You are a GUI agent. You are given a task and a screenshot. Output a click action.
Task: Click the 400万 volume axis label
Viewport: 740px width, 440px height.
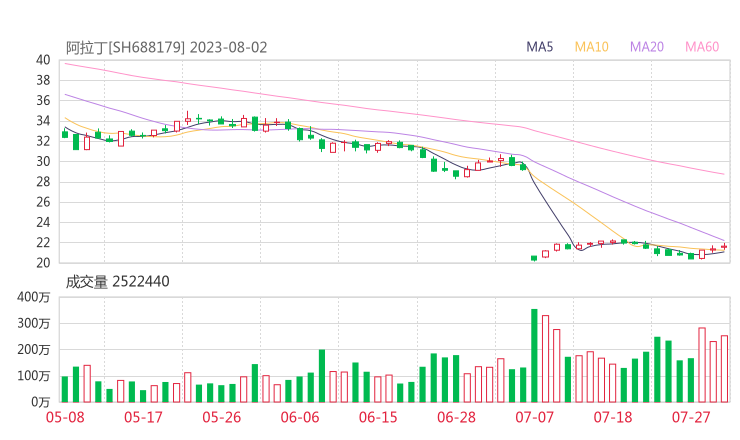pos(35,297)
